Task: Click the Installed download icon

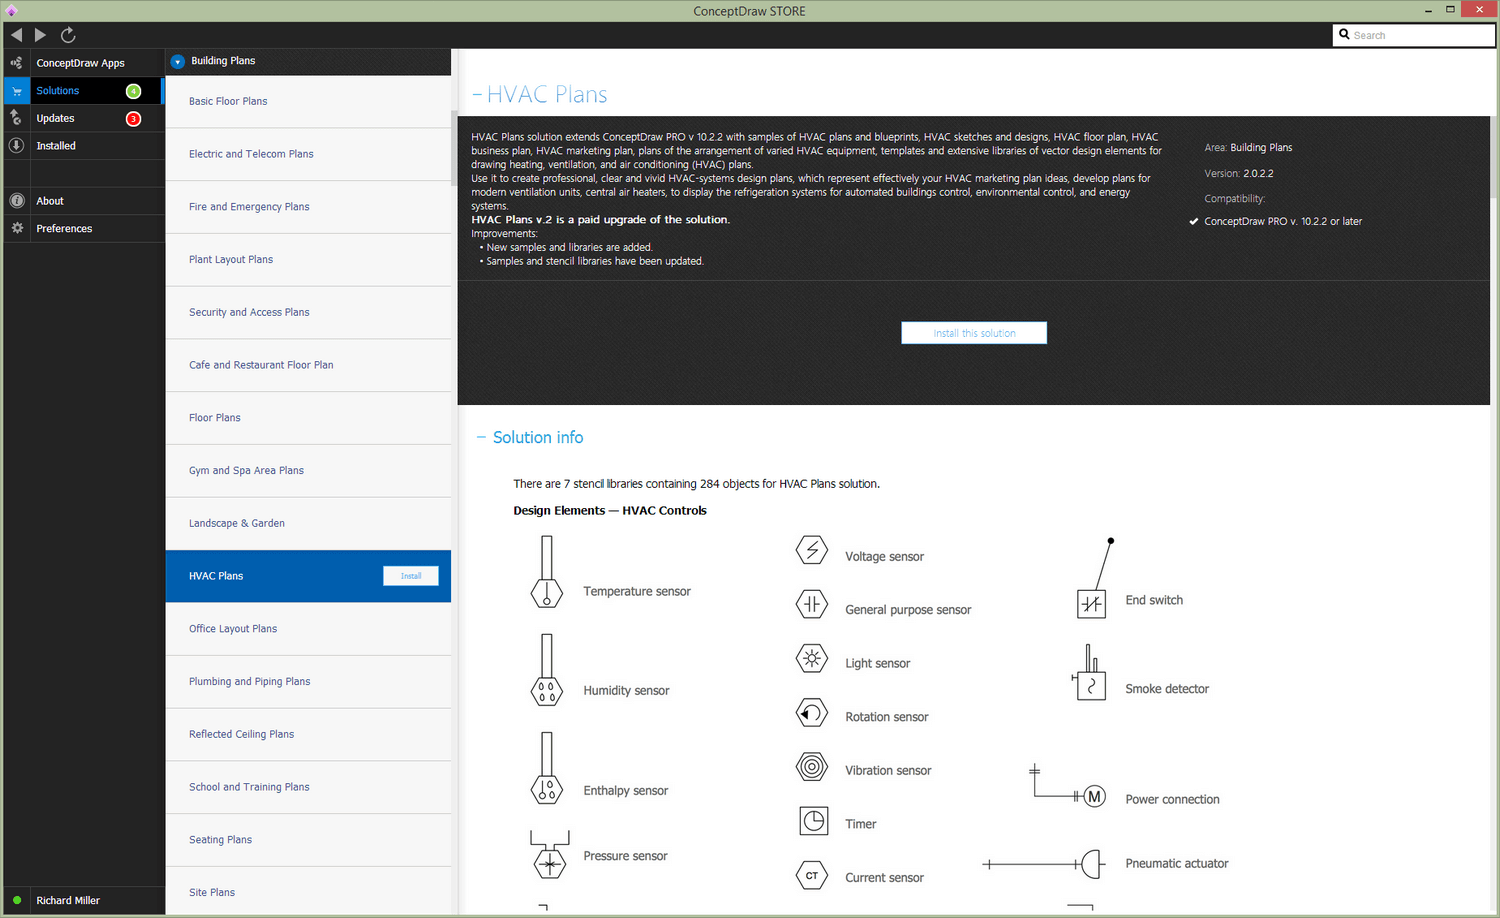Action: tap(16, 145)
